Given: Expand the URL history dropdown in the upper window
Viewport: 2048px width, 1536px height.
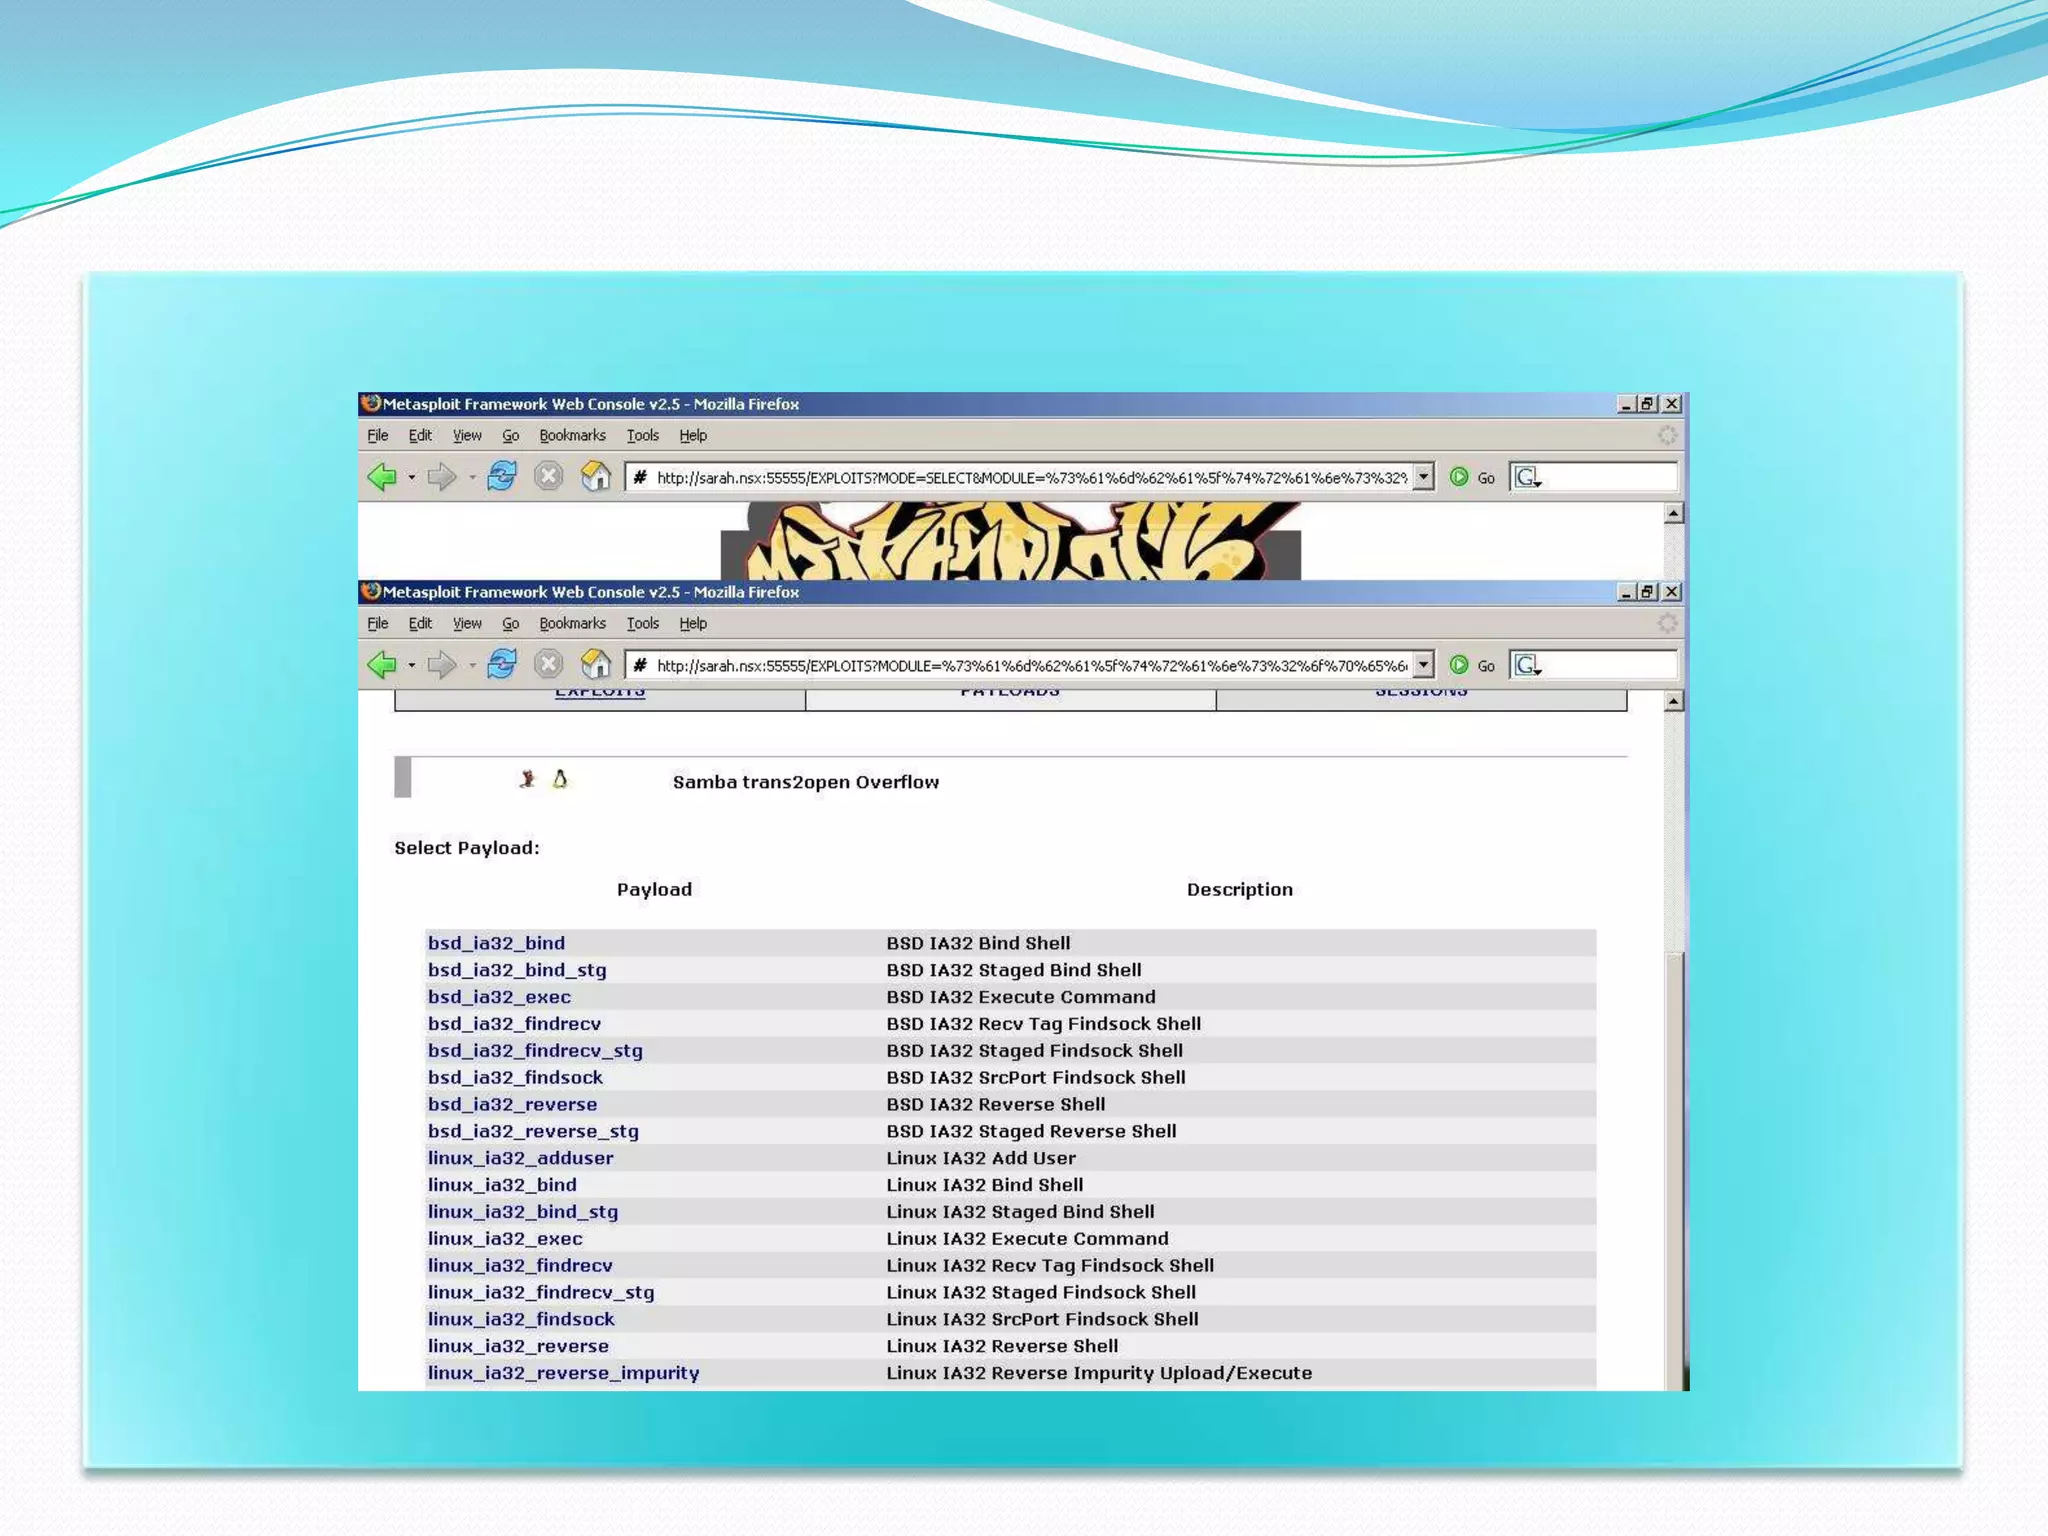Looking at the screenshot, I should tap(1423, 477).
